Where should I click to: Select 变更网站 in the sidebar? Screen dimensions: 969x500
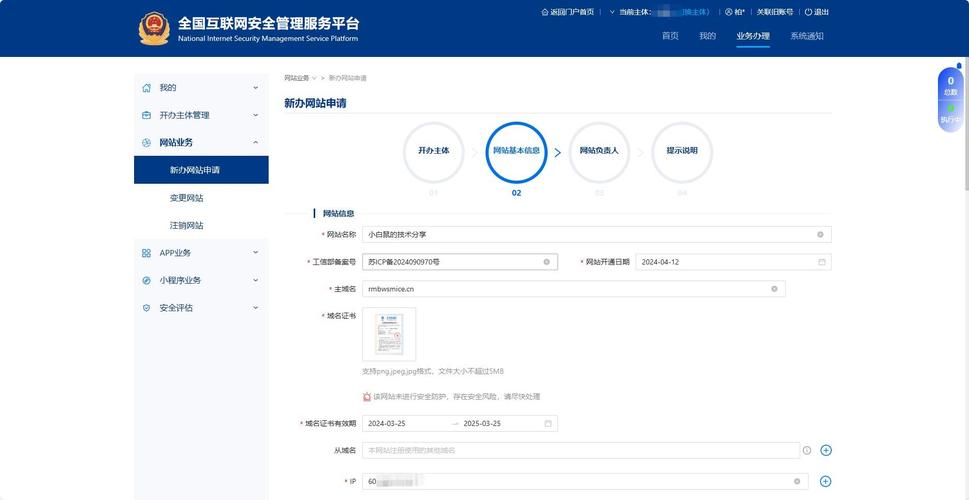coord(186,198)
